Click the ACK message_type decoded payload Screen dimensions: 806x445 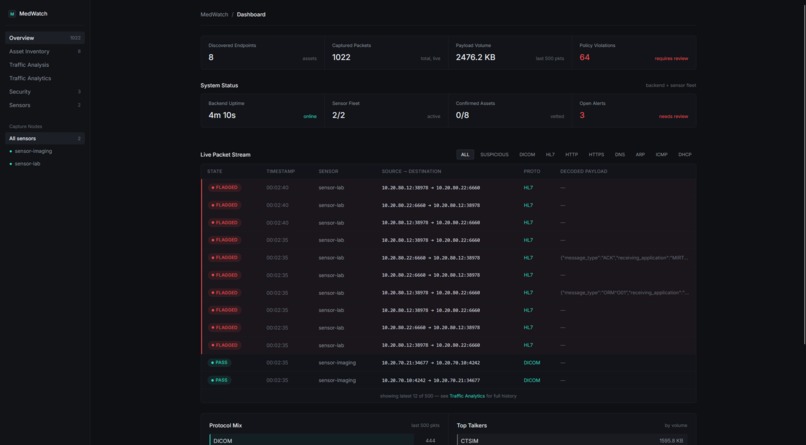(624, 258)
